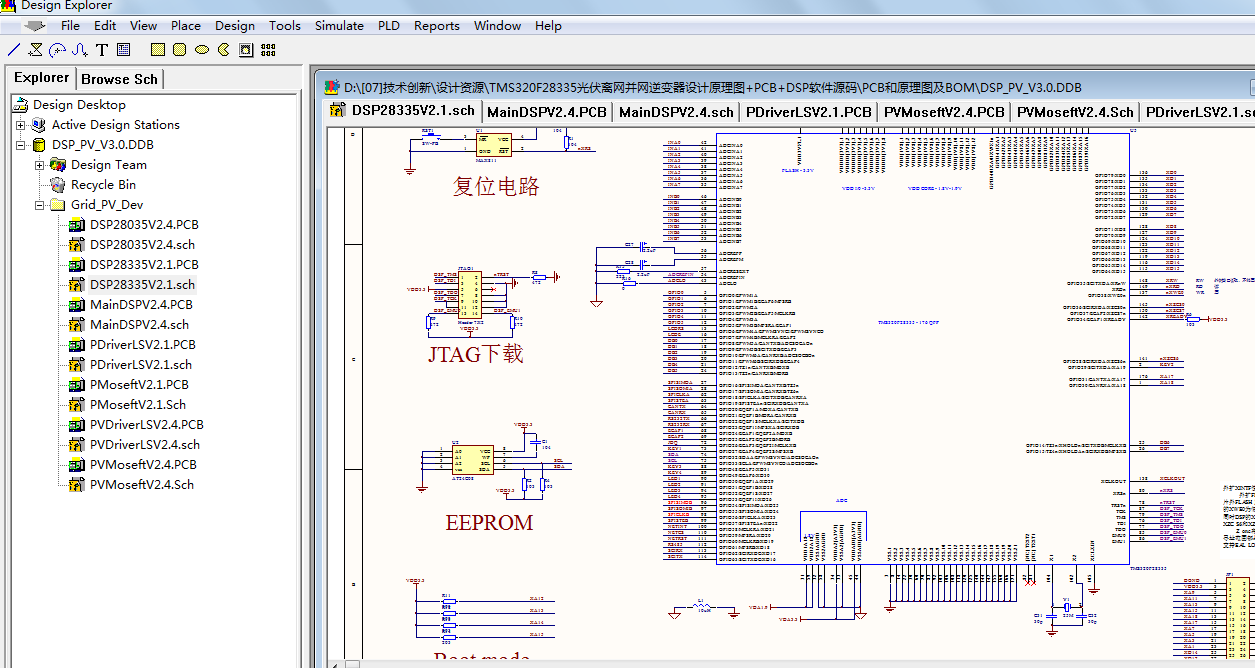Viewport: 1255px width, 668px height.
Task: Open PMoseftV2.1.PCB in the tree
Action: click(139, 385)
